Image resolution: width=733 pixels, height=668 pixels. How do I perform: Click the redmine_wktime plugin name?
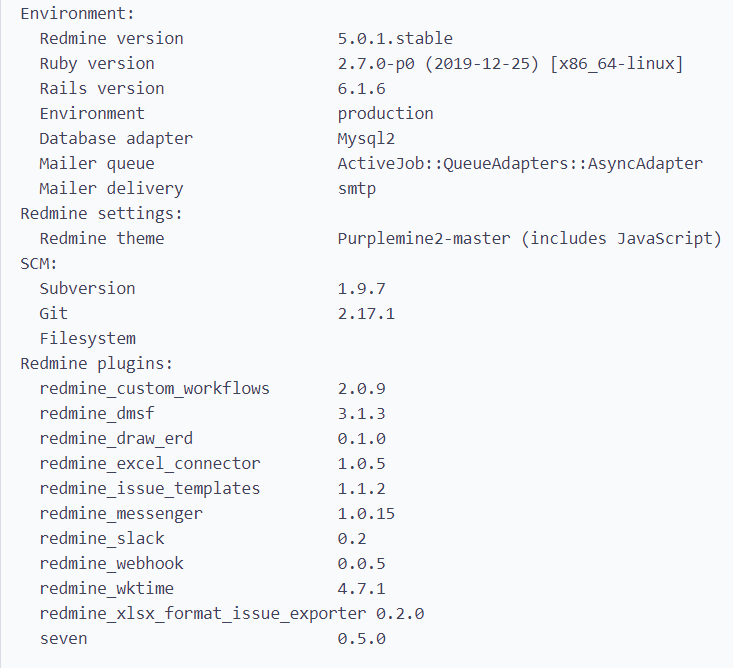106,589
